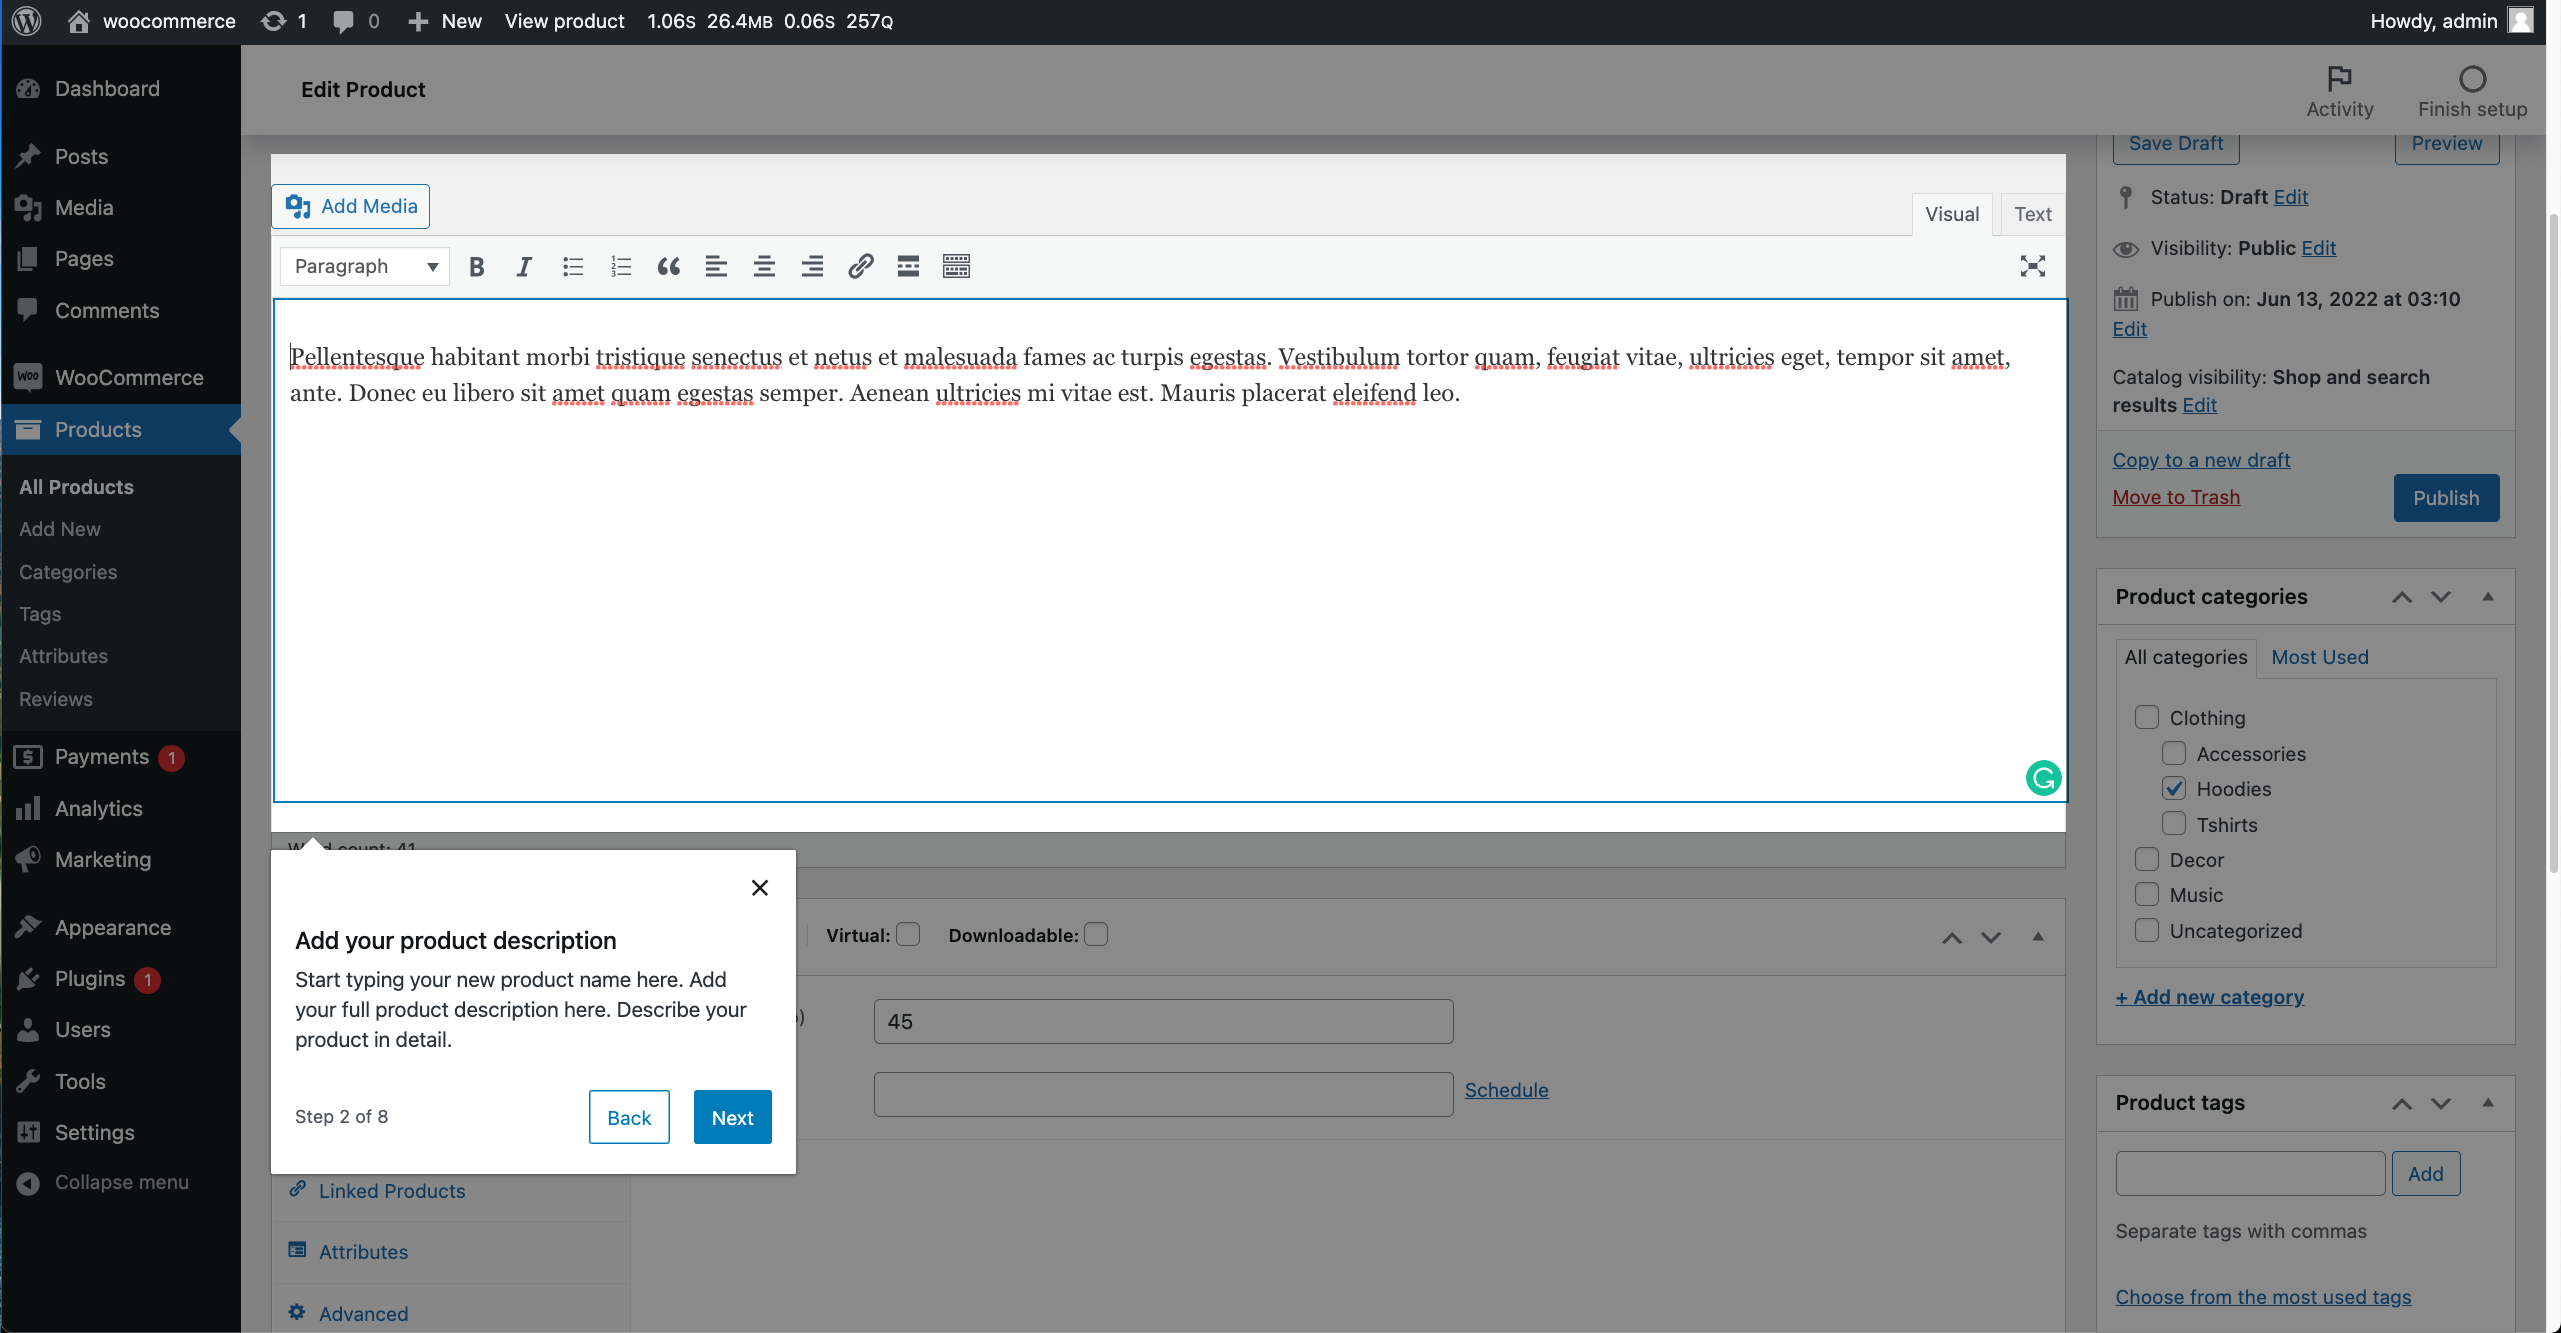Screen dimensions: 2561x1333
Task: Enter distraction-free fullscreen editor mode
Action: (2032, 266)
